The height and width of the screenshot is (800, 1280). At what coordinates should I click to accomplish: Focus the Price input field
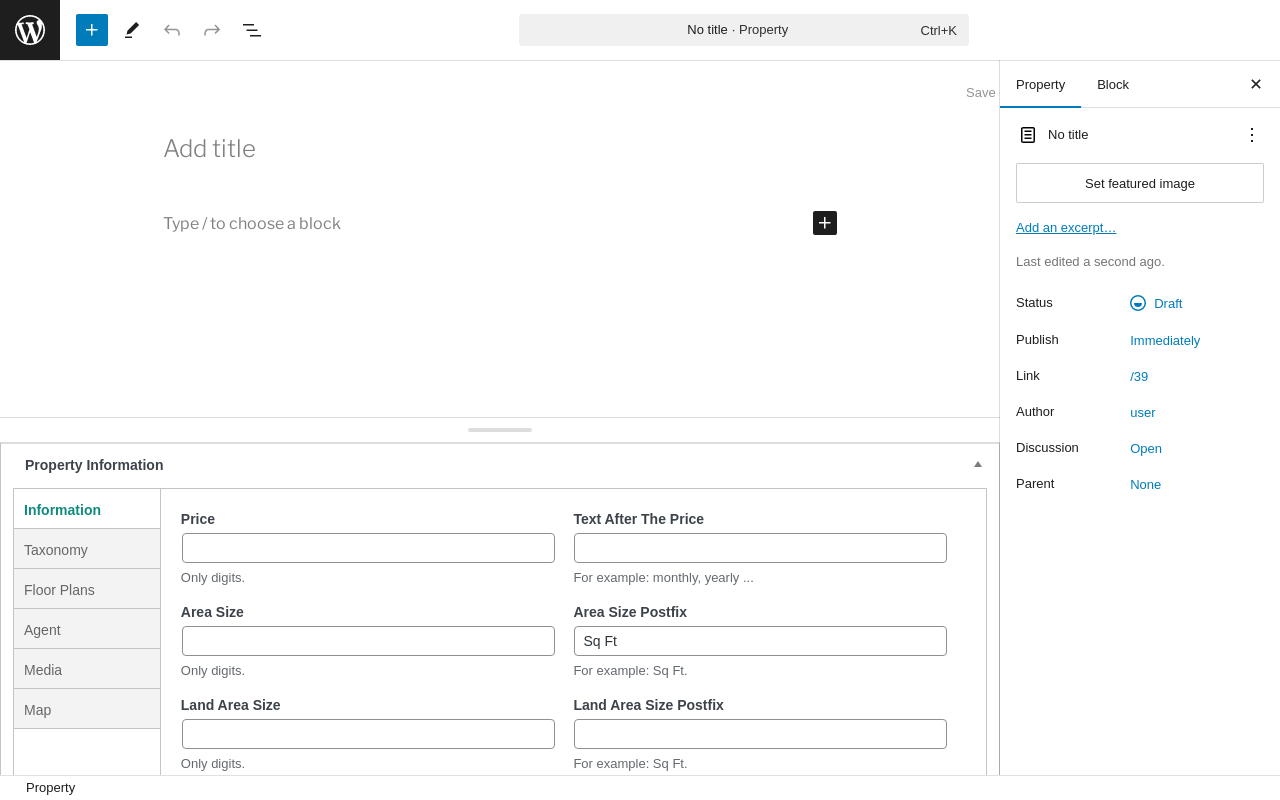368,548
